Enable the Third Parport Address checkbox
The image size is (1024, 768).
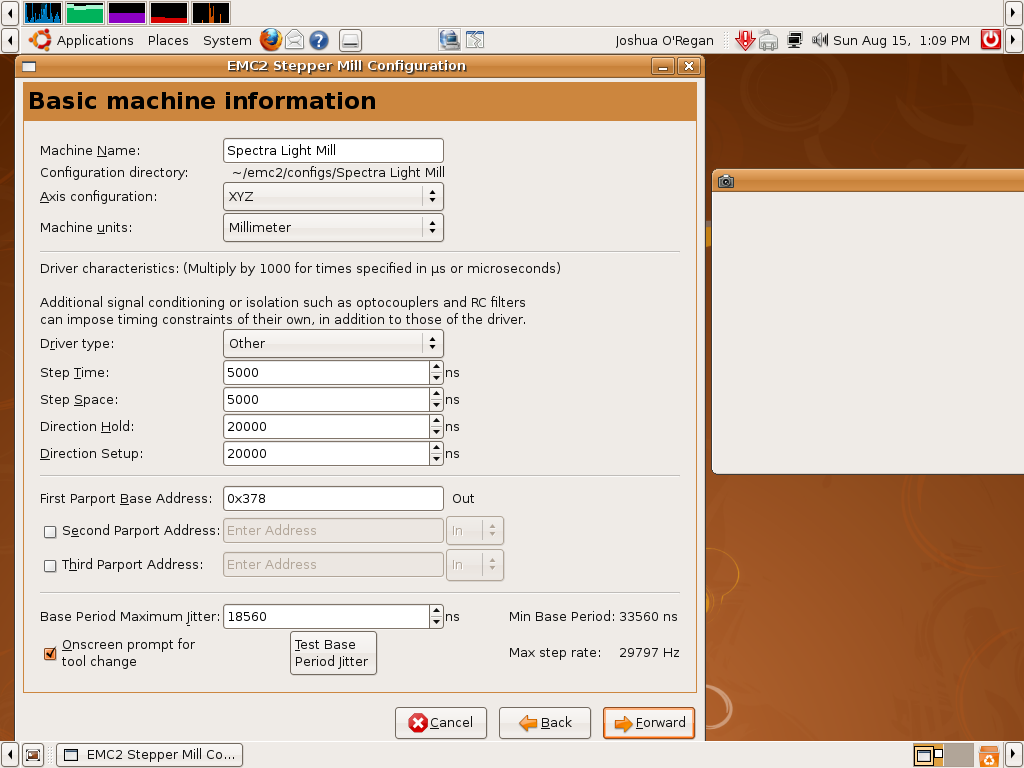(50, 566)
